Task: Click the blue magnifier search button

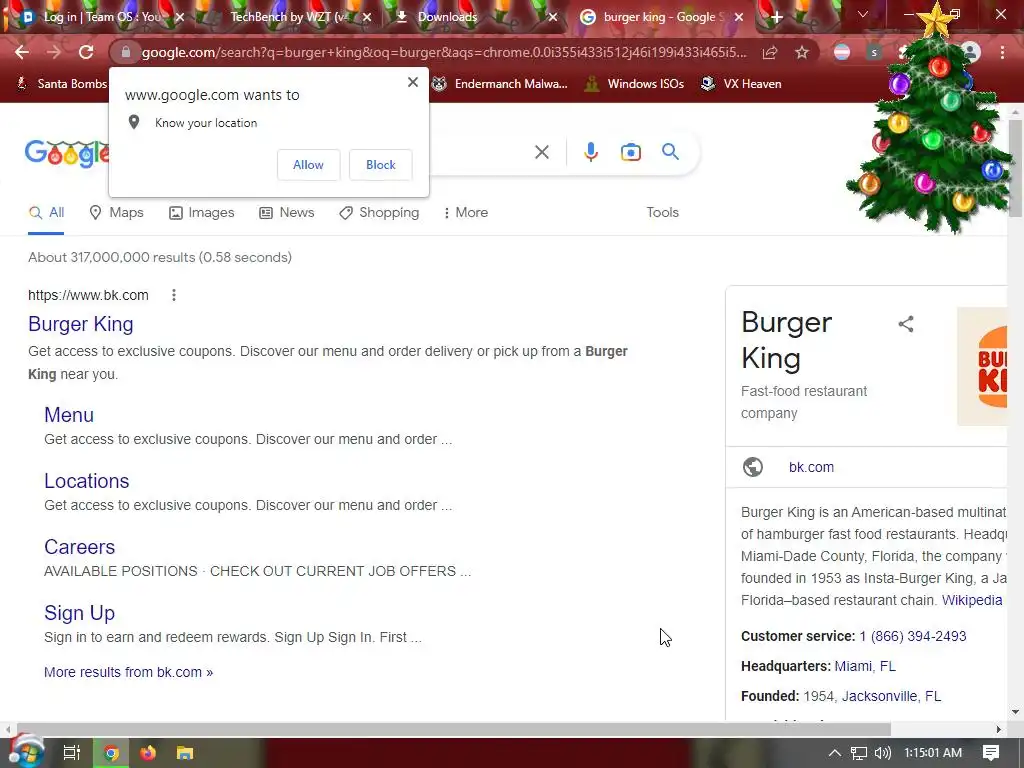Action: (670, 152)
